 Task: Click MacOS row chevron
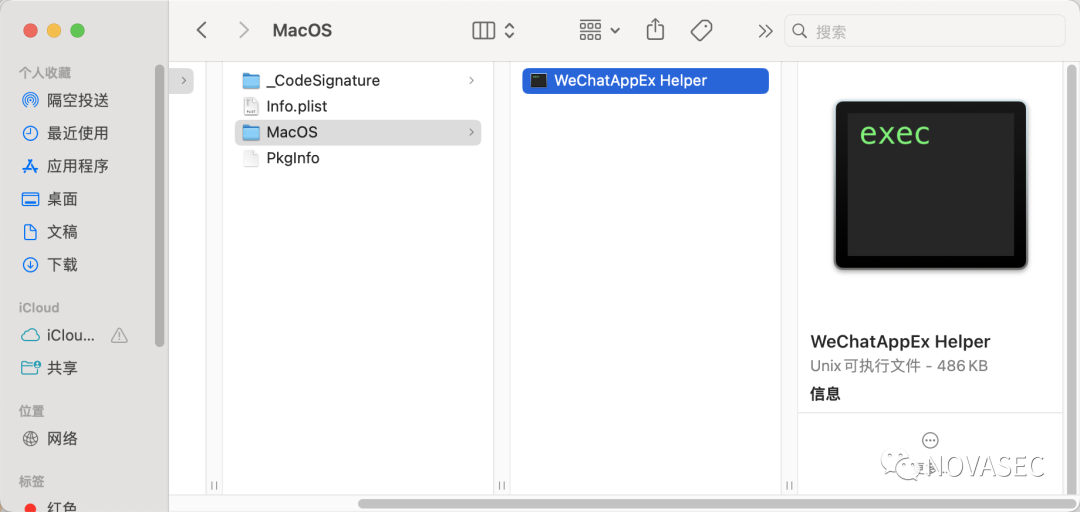click(x=471, y=132)
